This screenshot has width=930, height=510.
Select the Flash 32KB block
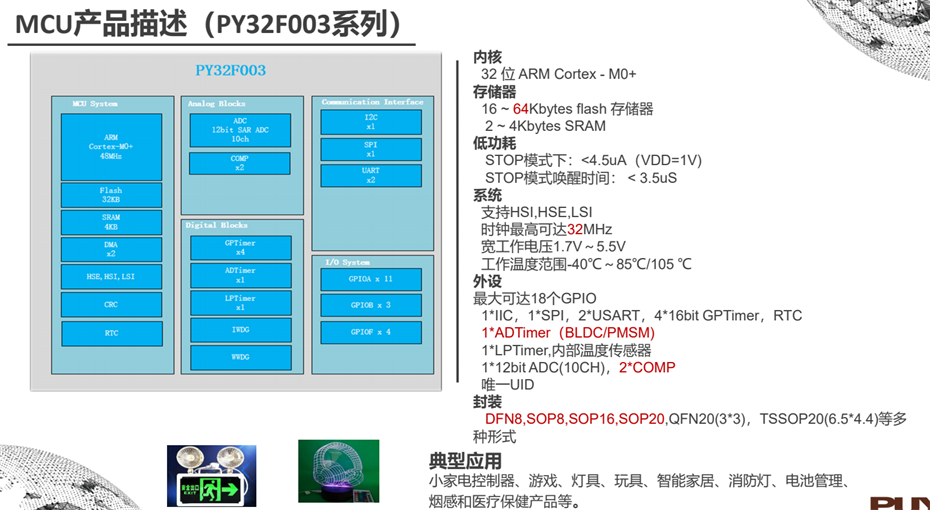(111, 195)
